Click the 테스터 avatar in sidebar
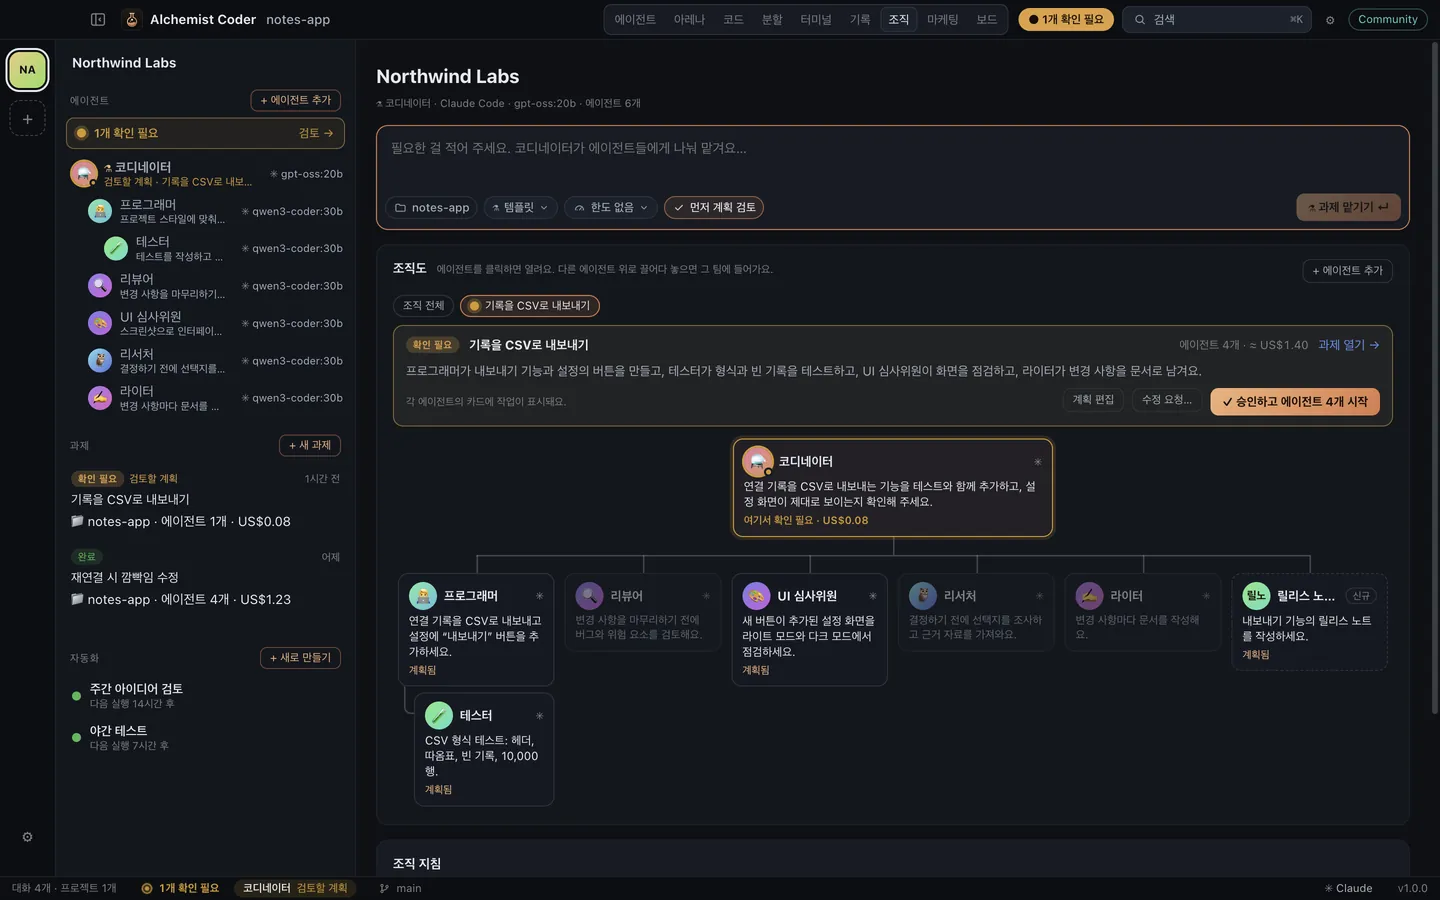This screenshot has height=900, width=1440. (116, 248)
